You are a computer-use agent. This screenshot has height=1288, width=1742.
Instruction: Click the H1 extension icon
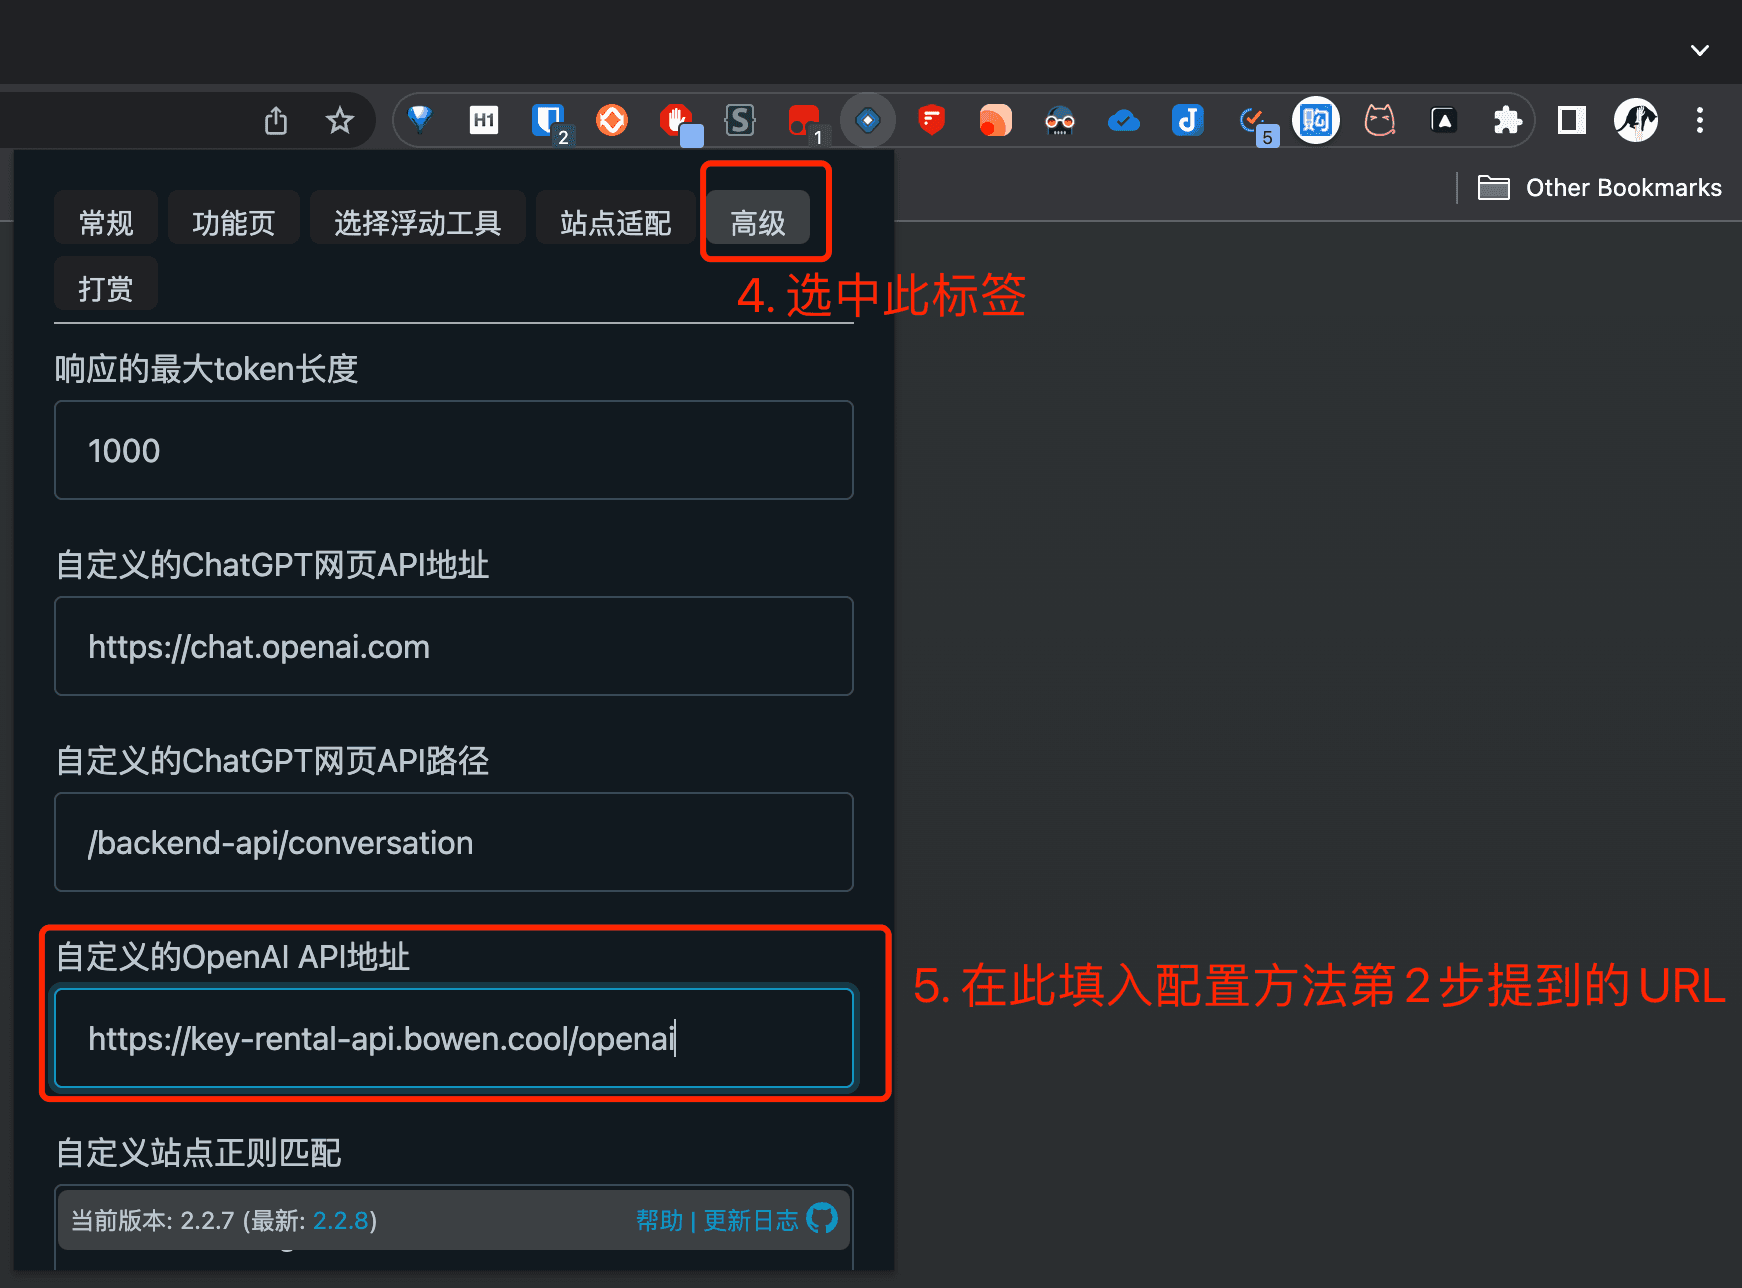484,121
